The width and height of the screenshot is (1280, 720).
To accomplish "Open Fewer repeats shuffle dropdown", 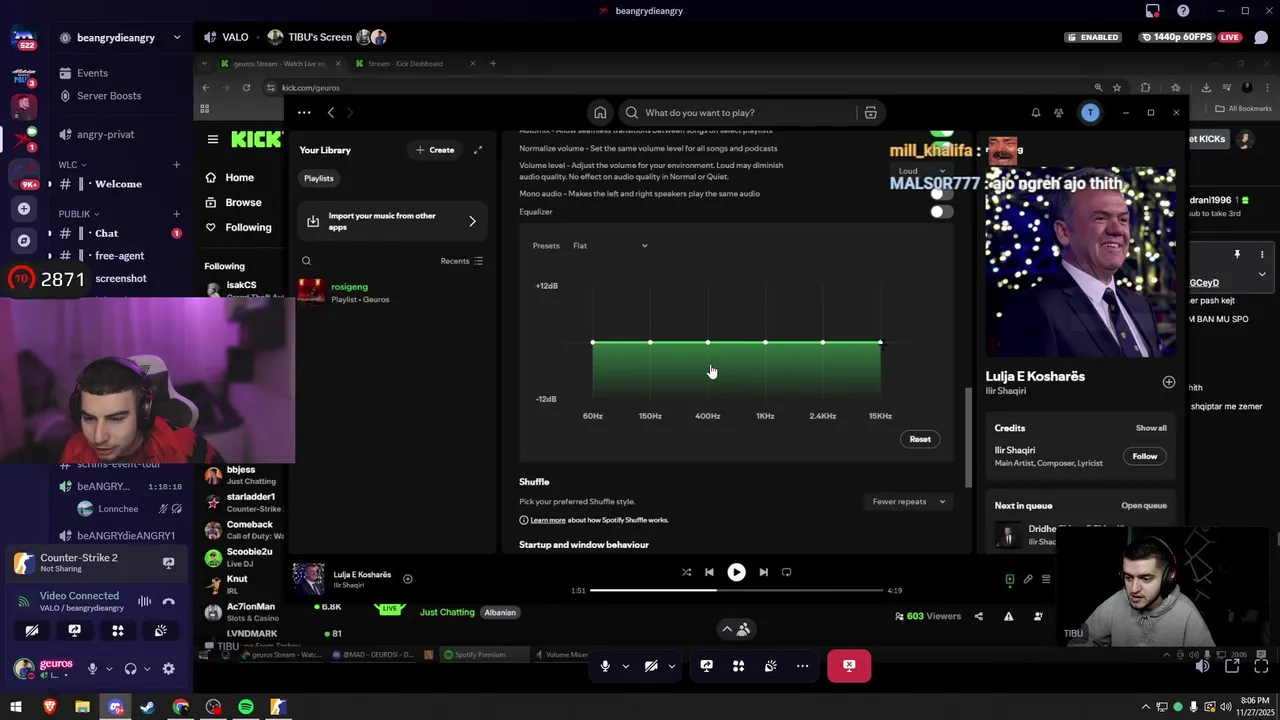I will [x=908, y=502].
